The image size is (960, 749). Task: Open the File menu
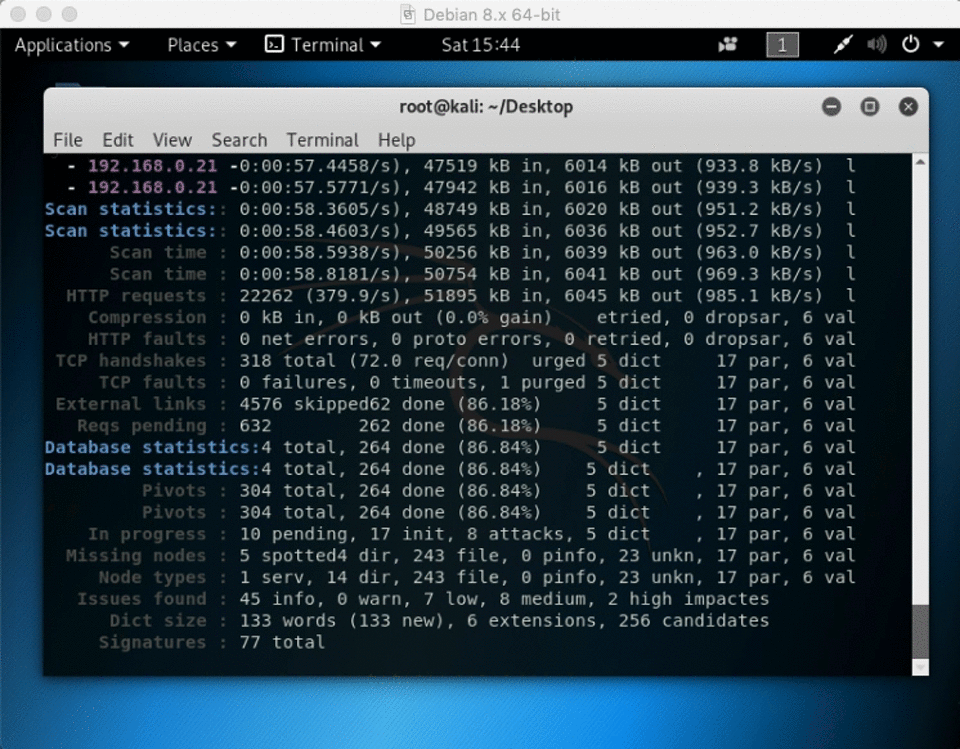point(68,140)
